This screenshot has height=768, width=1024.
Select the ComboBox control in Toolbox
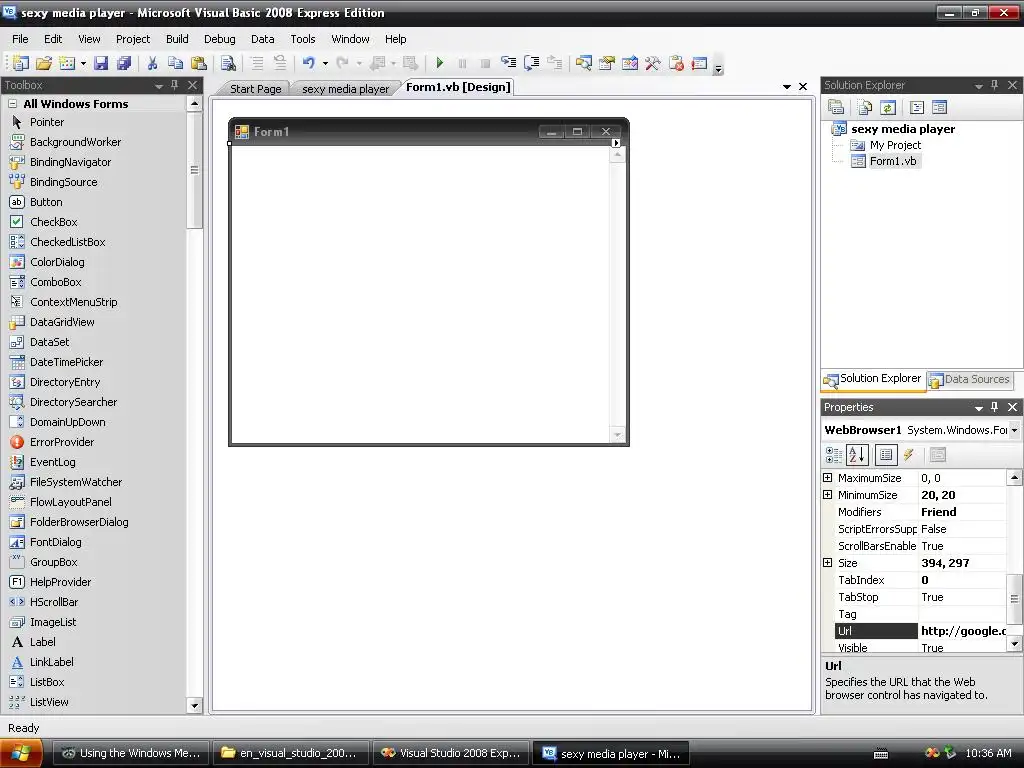(56, 282)
